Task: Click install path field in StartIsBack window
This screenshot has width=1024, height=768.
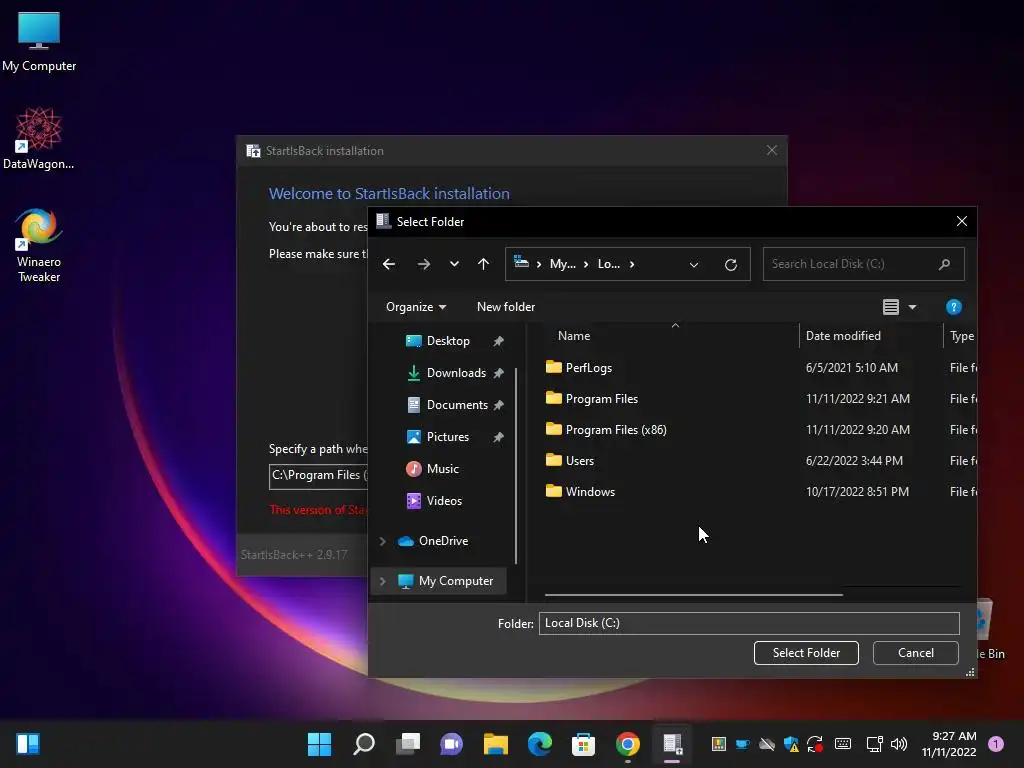Action: coord(319,475)
